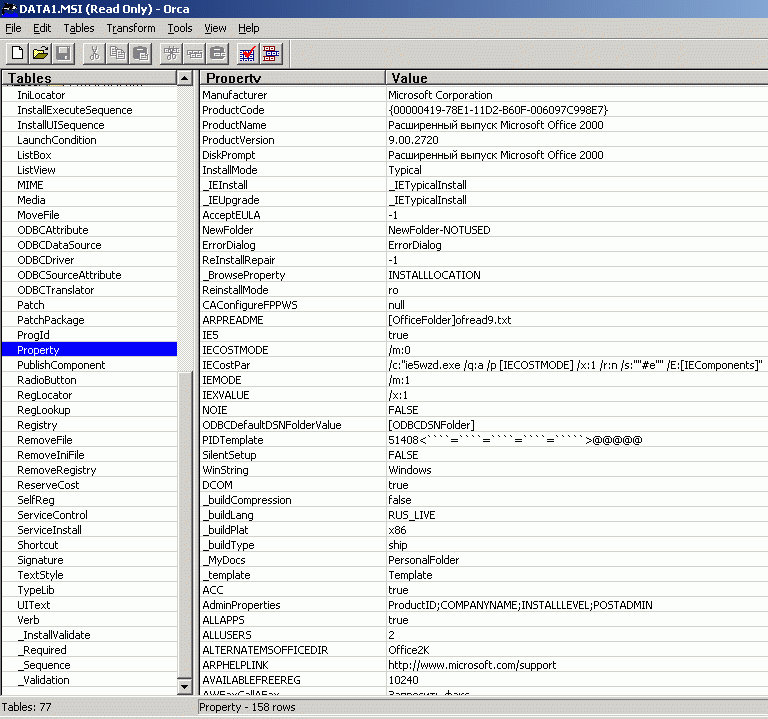Open the Tables menu
The height and width of the screenshot is (719, 768).
pos(79,28)
